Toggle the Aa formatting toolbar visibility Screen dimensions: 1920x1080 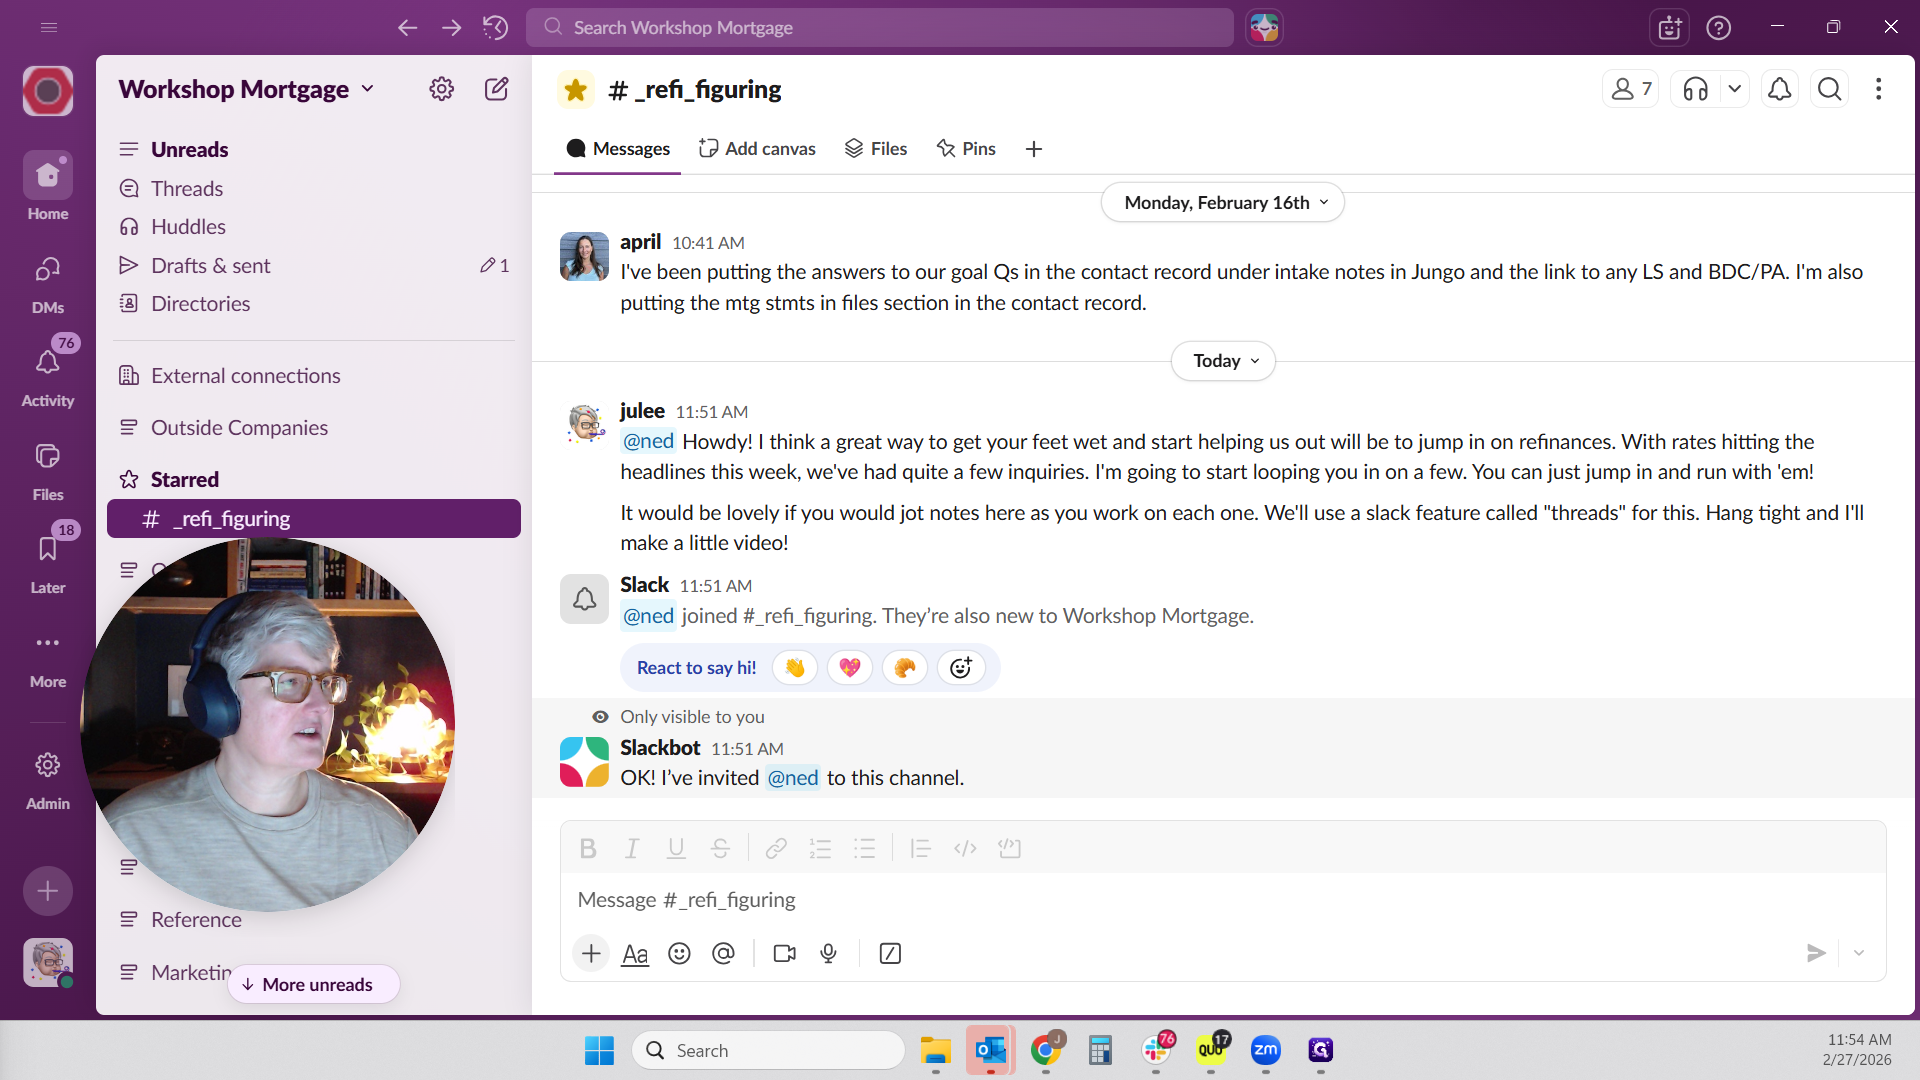(635, 953)
